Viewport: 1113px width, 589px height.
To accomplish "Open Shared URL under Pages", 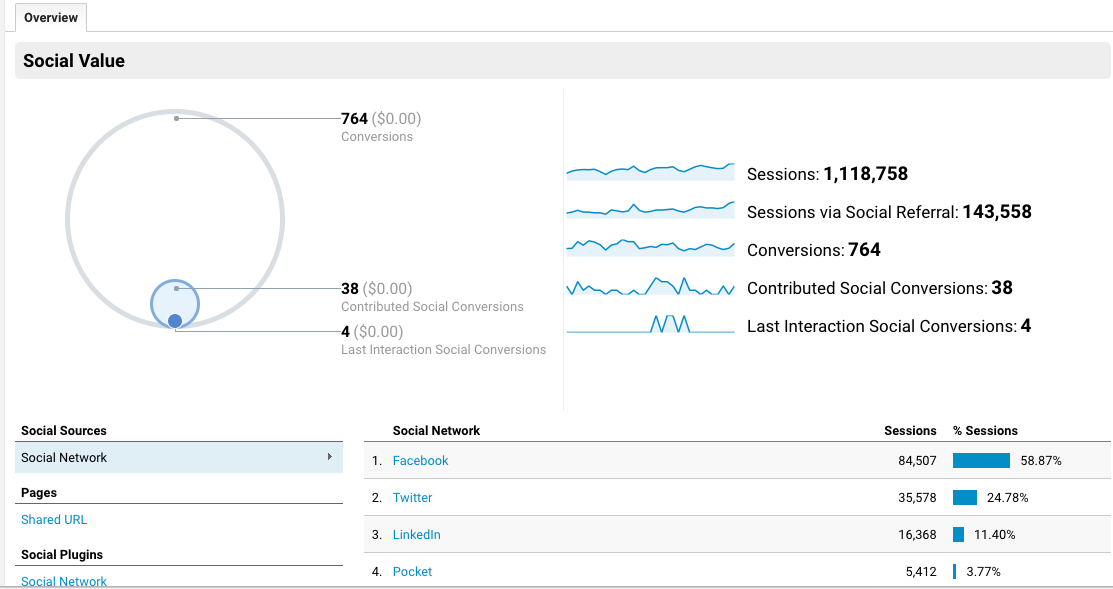I will 54,520.
